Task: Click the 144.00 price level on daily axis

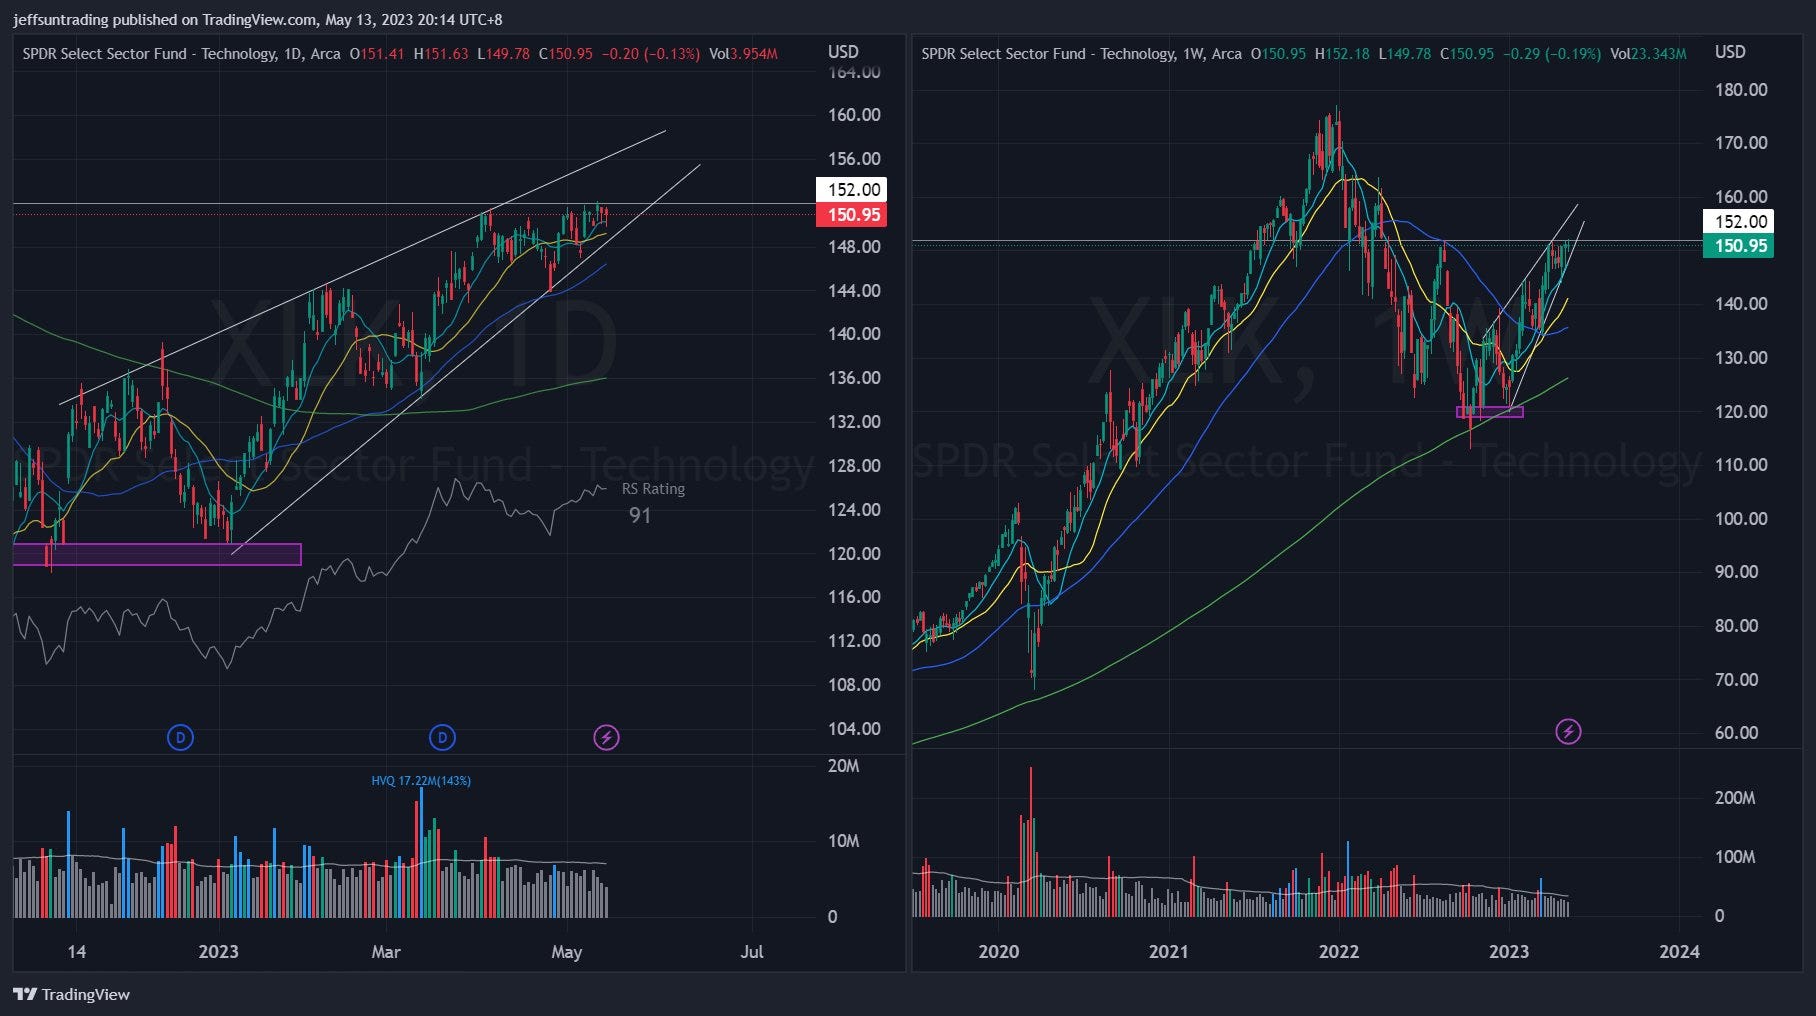Action: (854, 291)
